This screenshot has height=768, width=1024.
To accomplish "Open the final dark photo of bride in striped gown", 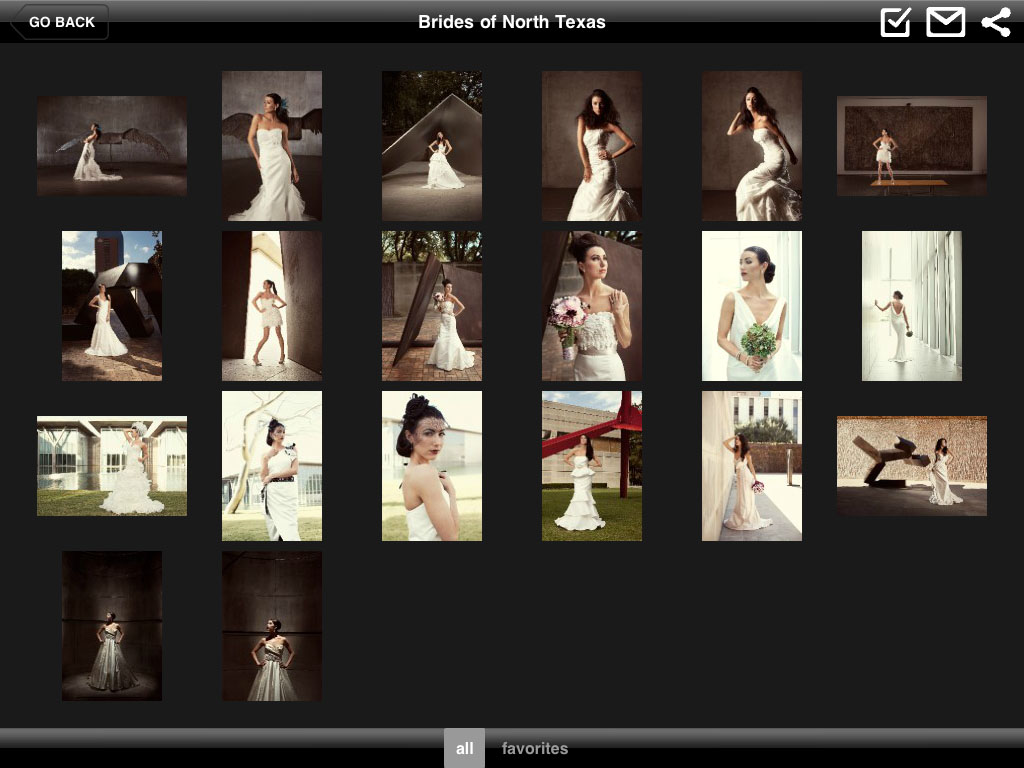I will (272, 626).
